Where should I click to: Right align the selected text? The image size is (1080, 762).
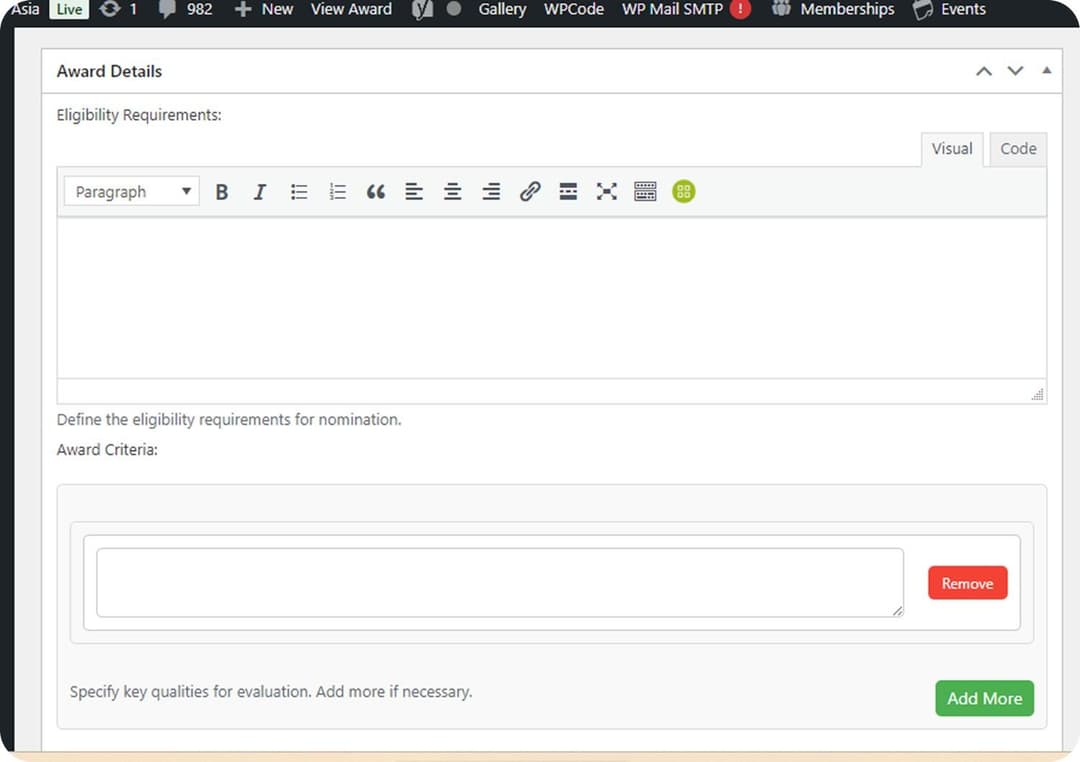(490, 191)
